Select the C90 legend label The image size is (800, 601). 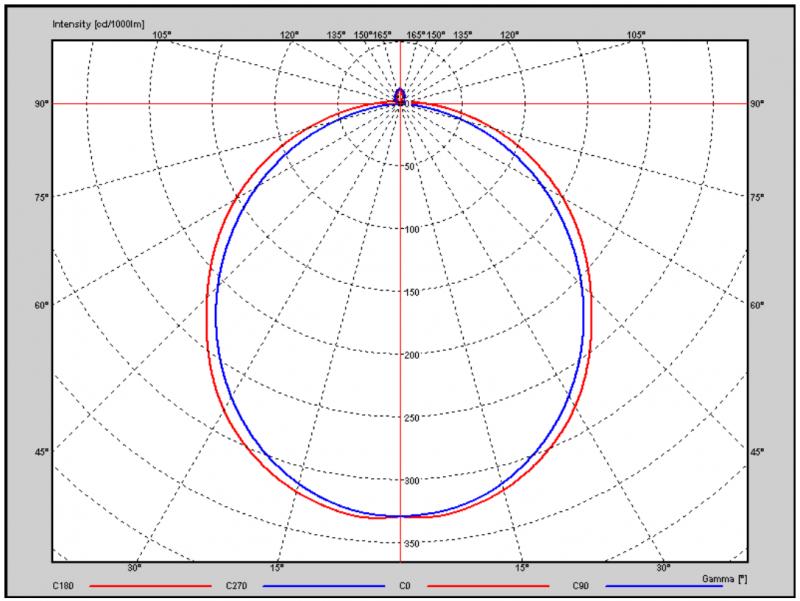pyautogui.click(x=581, y=586)
